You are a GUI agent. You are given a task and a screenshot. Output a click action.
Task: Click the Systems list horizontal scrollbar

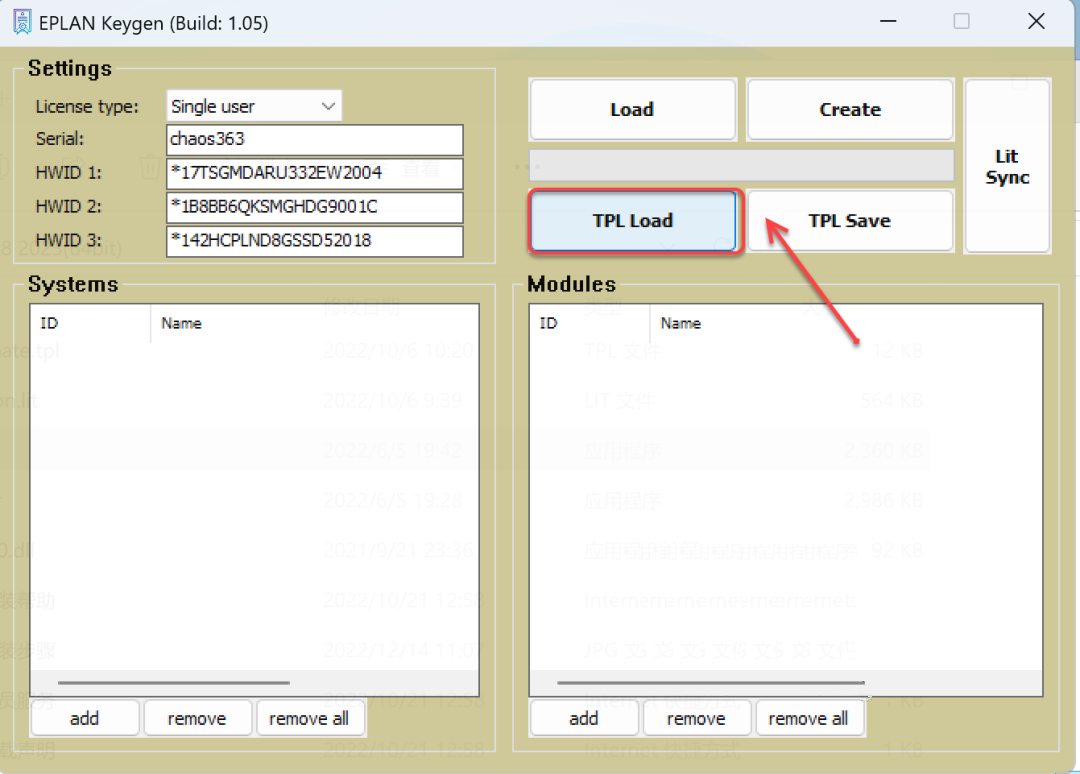click(174, 683)
